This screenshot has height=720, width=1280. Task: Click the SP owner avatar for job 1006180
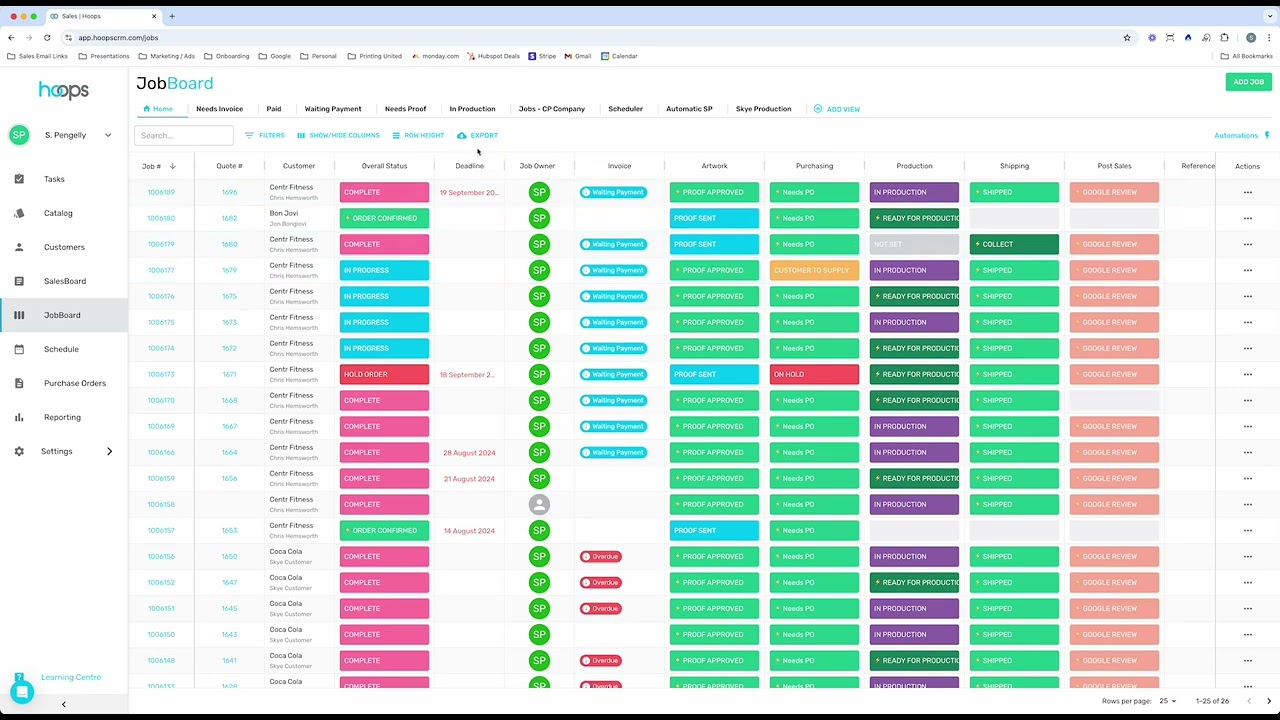coord(539,218)
